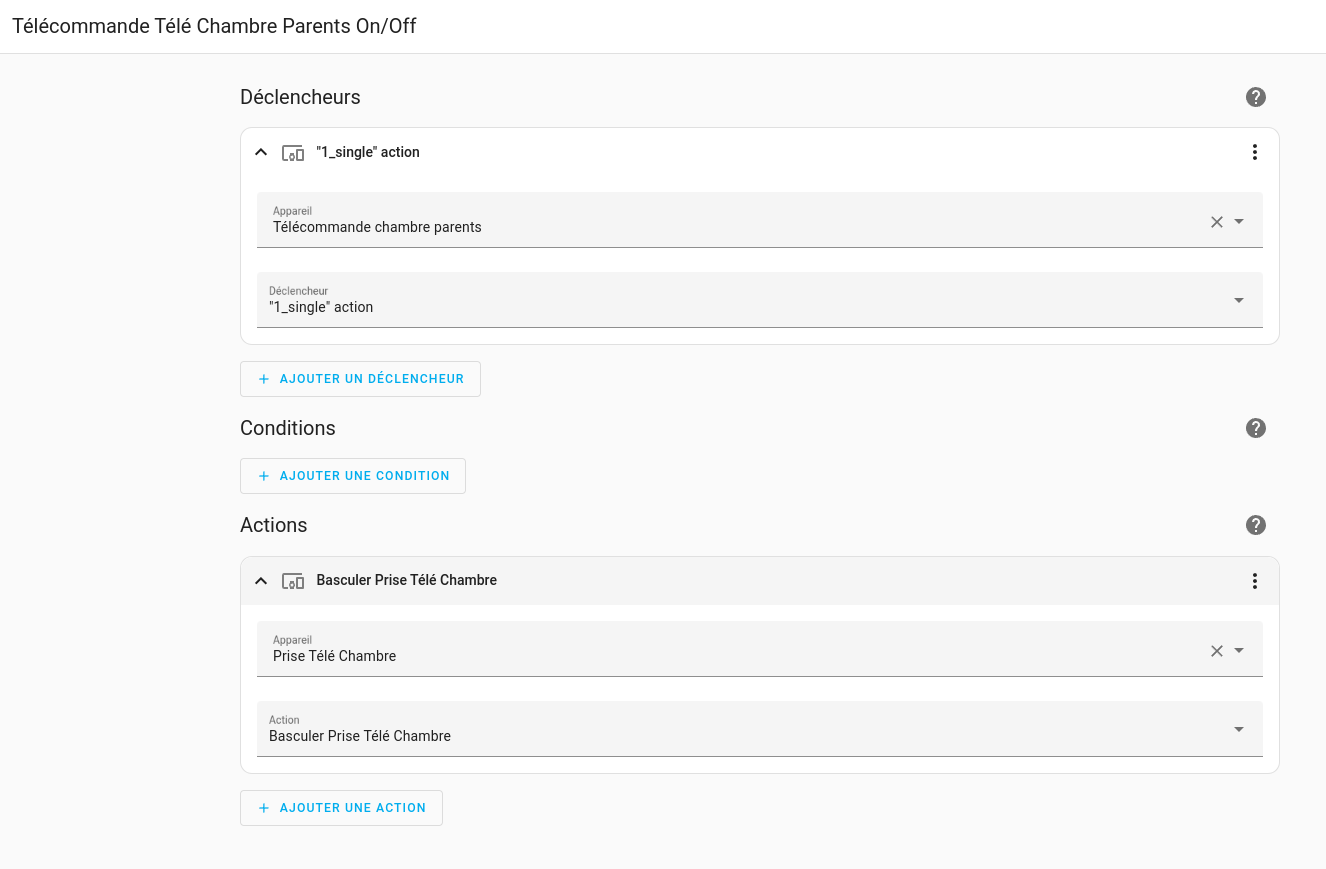Open help for Actions section
Screen dimensions: 1326x869
(x=1256, y=525)
